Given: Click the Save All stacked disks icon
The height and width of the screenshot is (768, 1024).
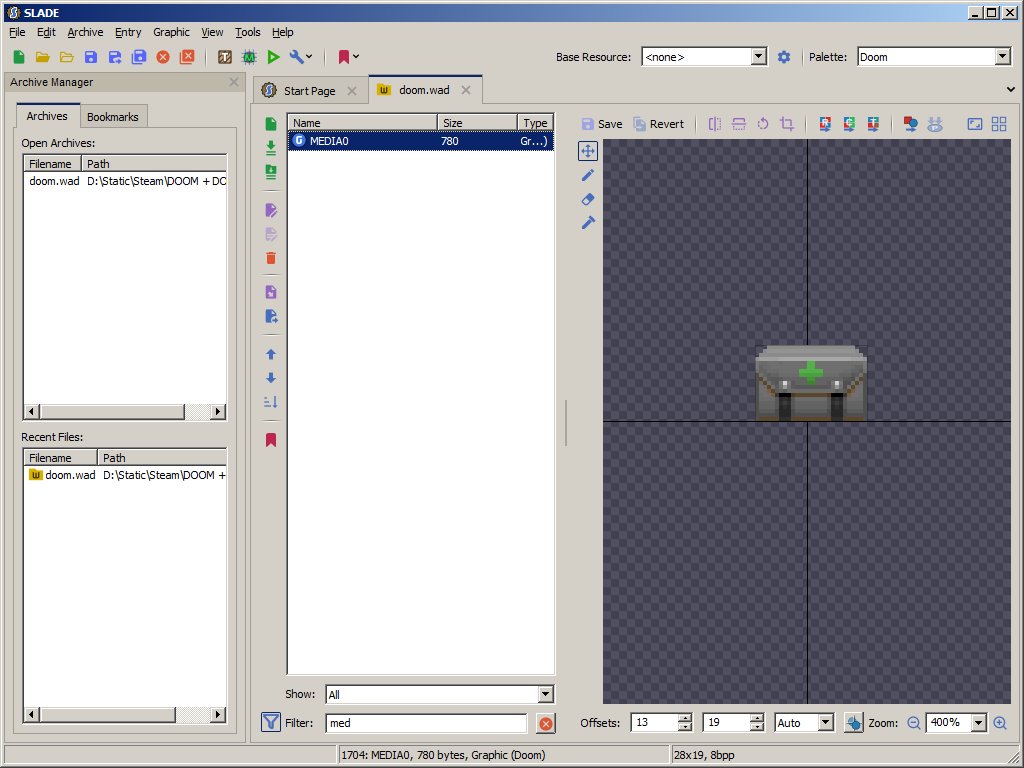Looking at the screenshot, I should 139,57.
